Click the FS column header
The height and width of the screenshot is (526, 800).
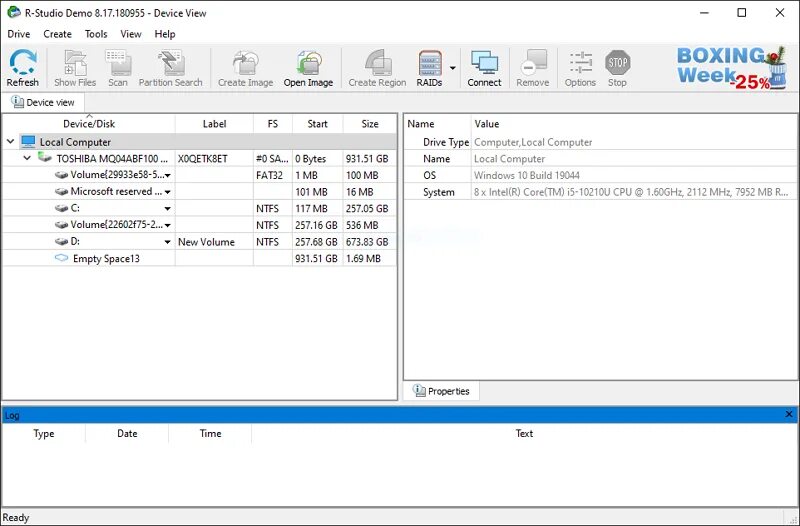coord(273,123)
